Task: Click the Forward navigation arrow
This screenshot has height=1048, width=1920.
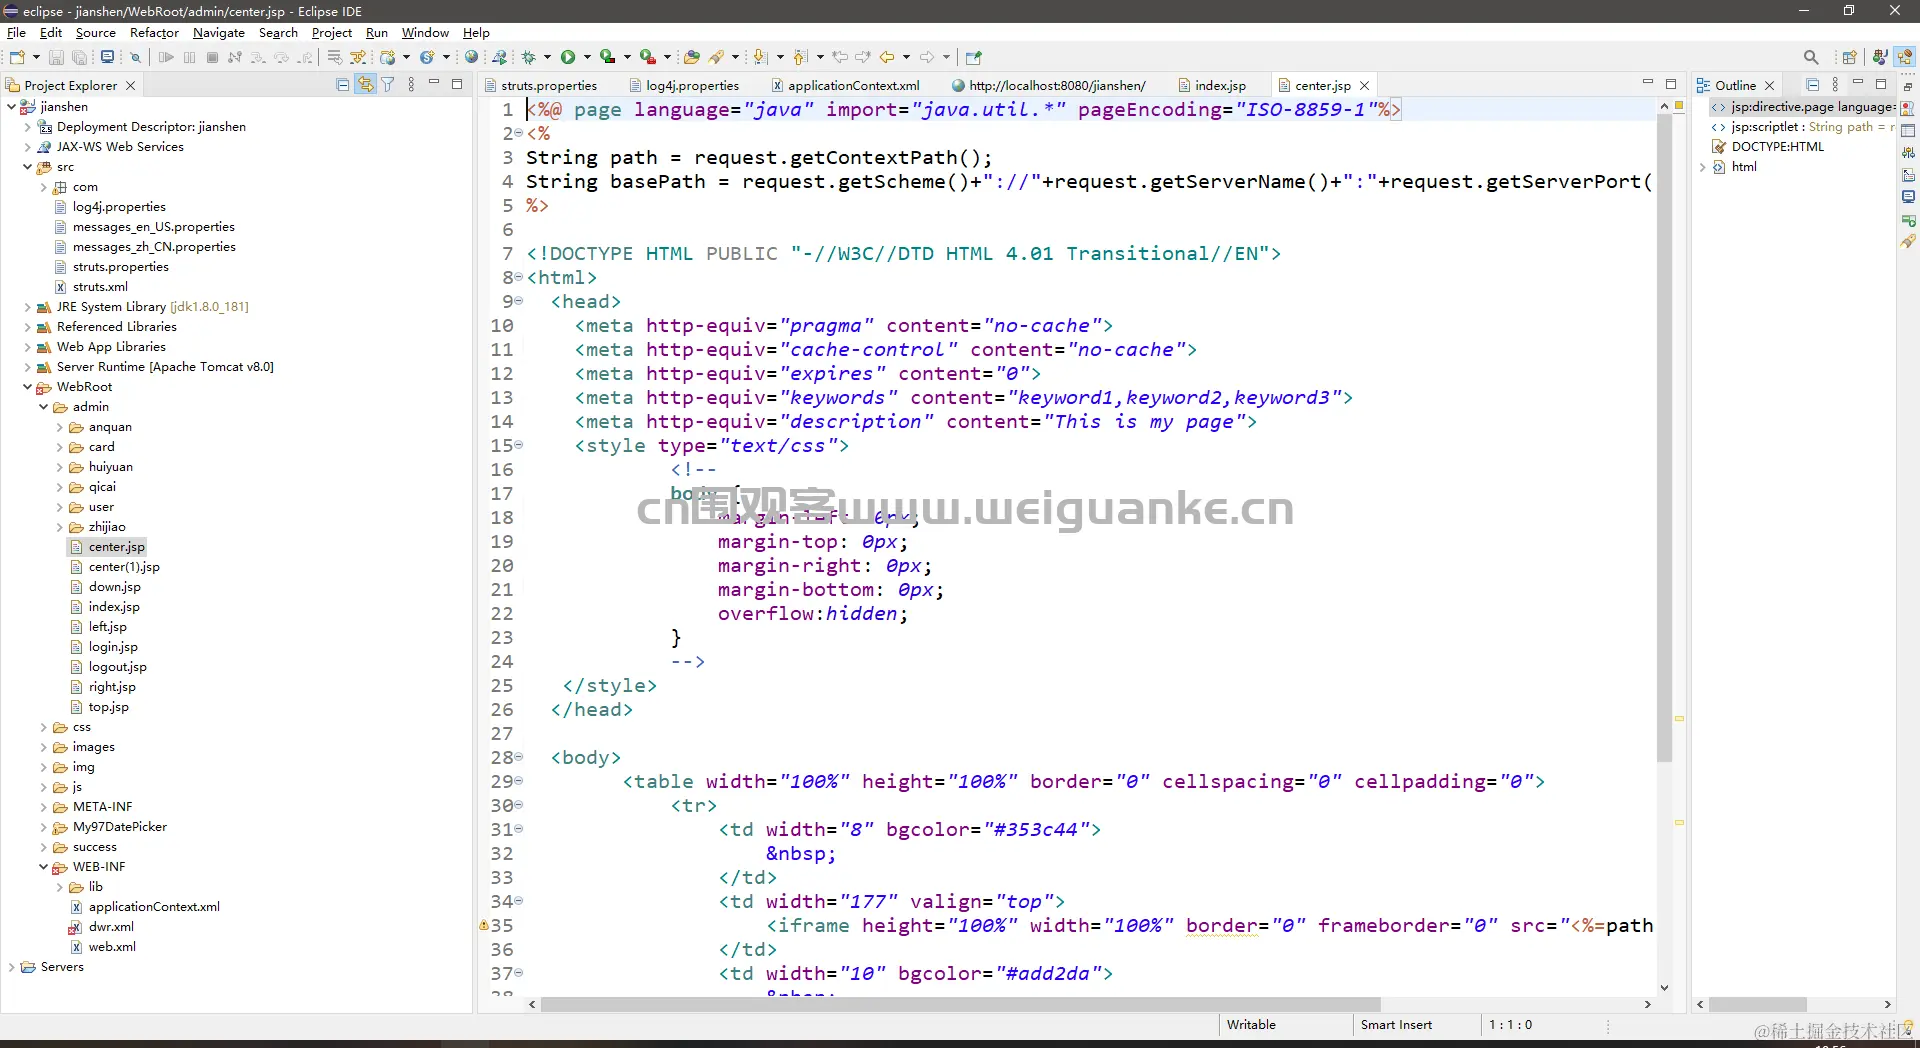Action: [x=927, y=57]
